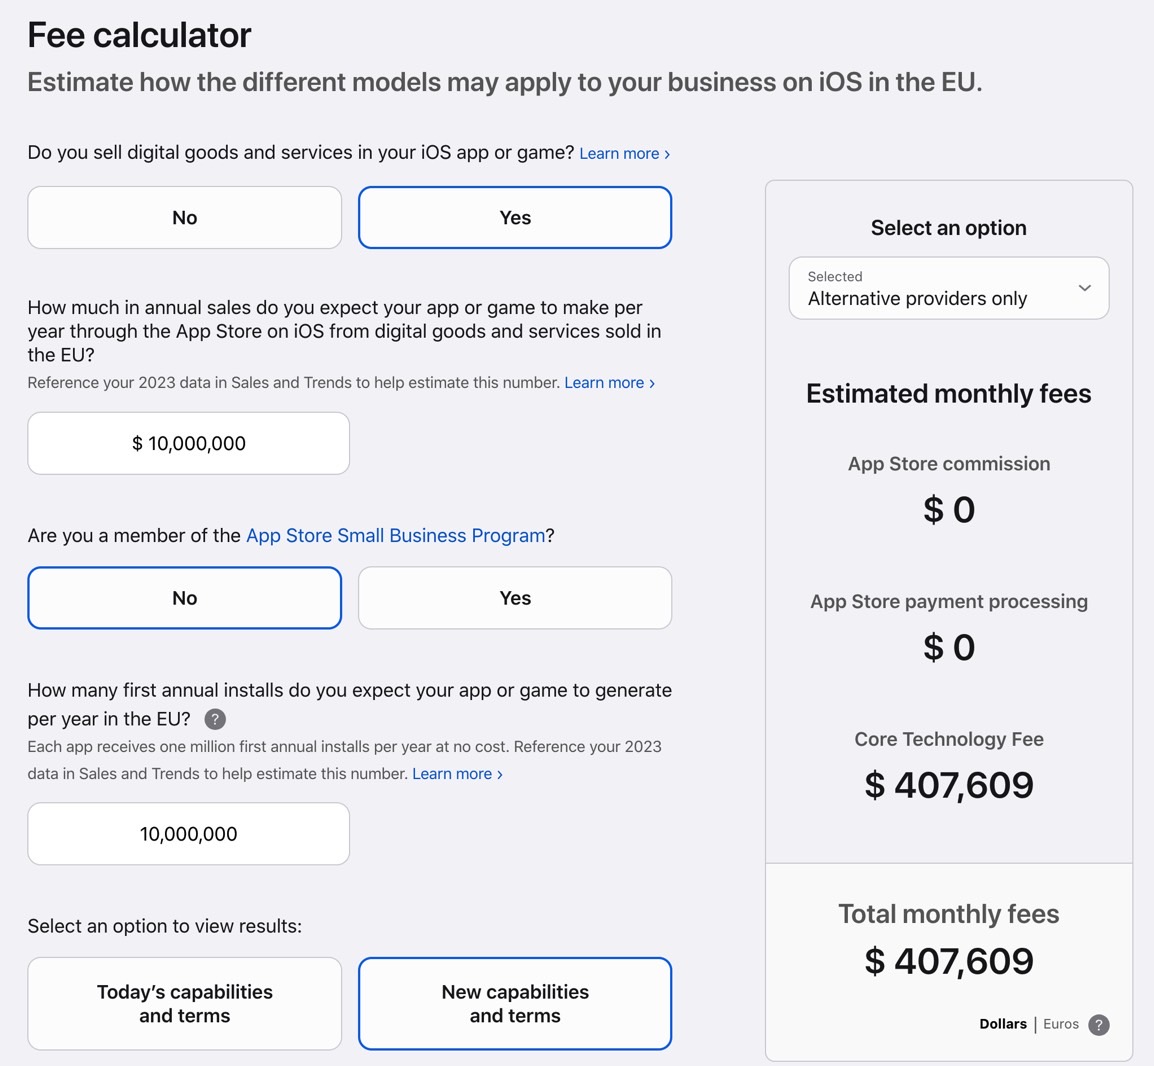Click the first annual installs input field
The image size is (1154, 1066).
[188, 834]
